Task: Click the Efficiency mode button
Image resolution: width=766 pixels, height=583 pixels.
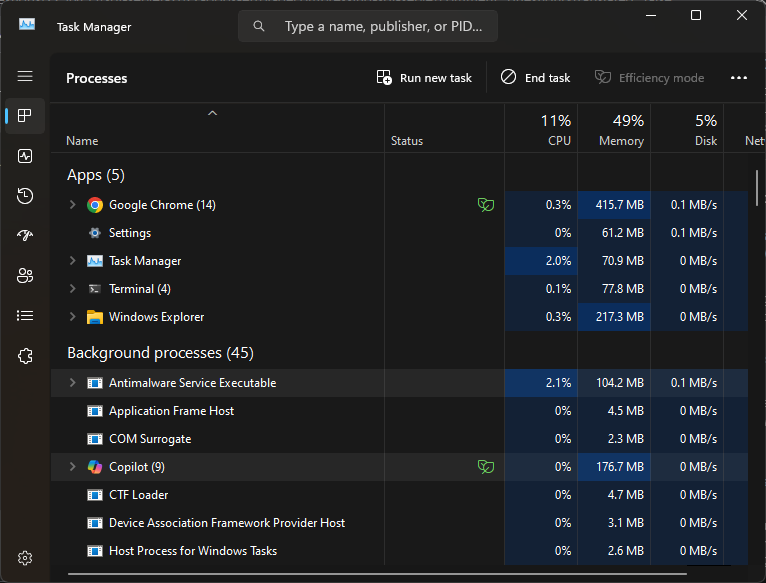Action: pyautogui.click(x=649, y=78)
